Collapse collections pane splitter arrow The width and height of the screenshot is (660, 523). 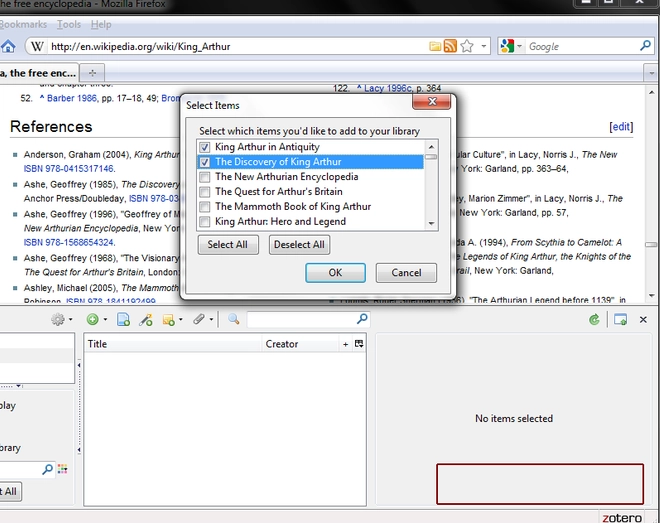[x=79, y=365]
